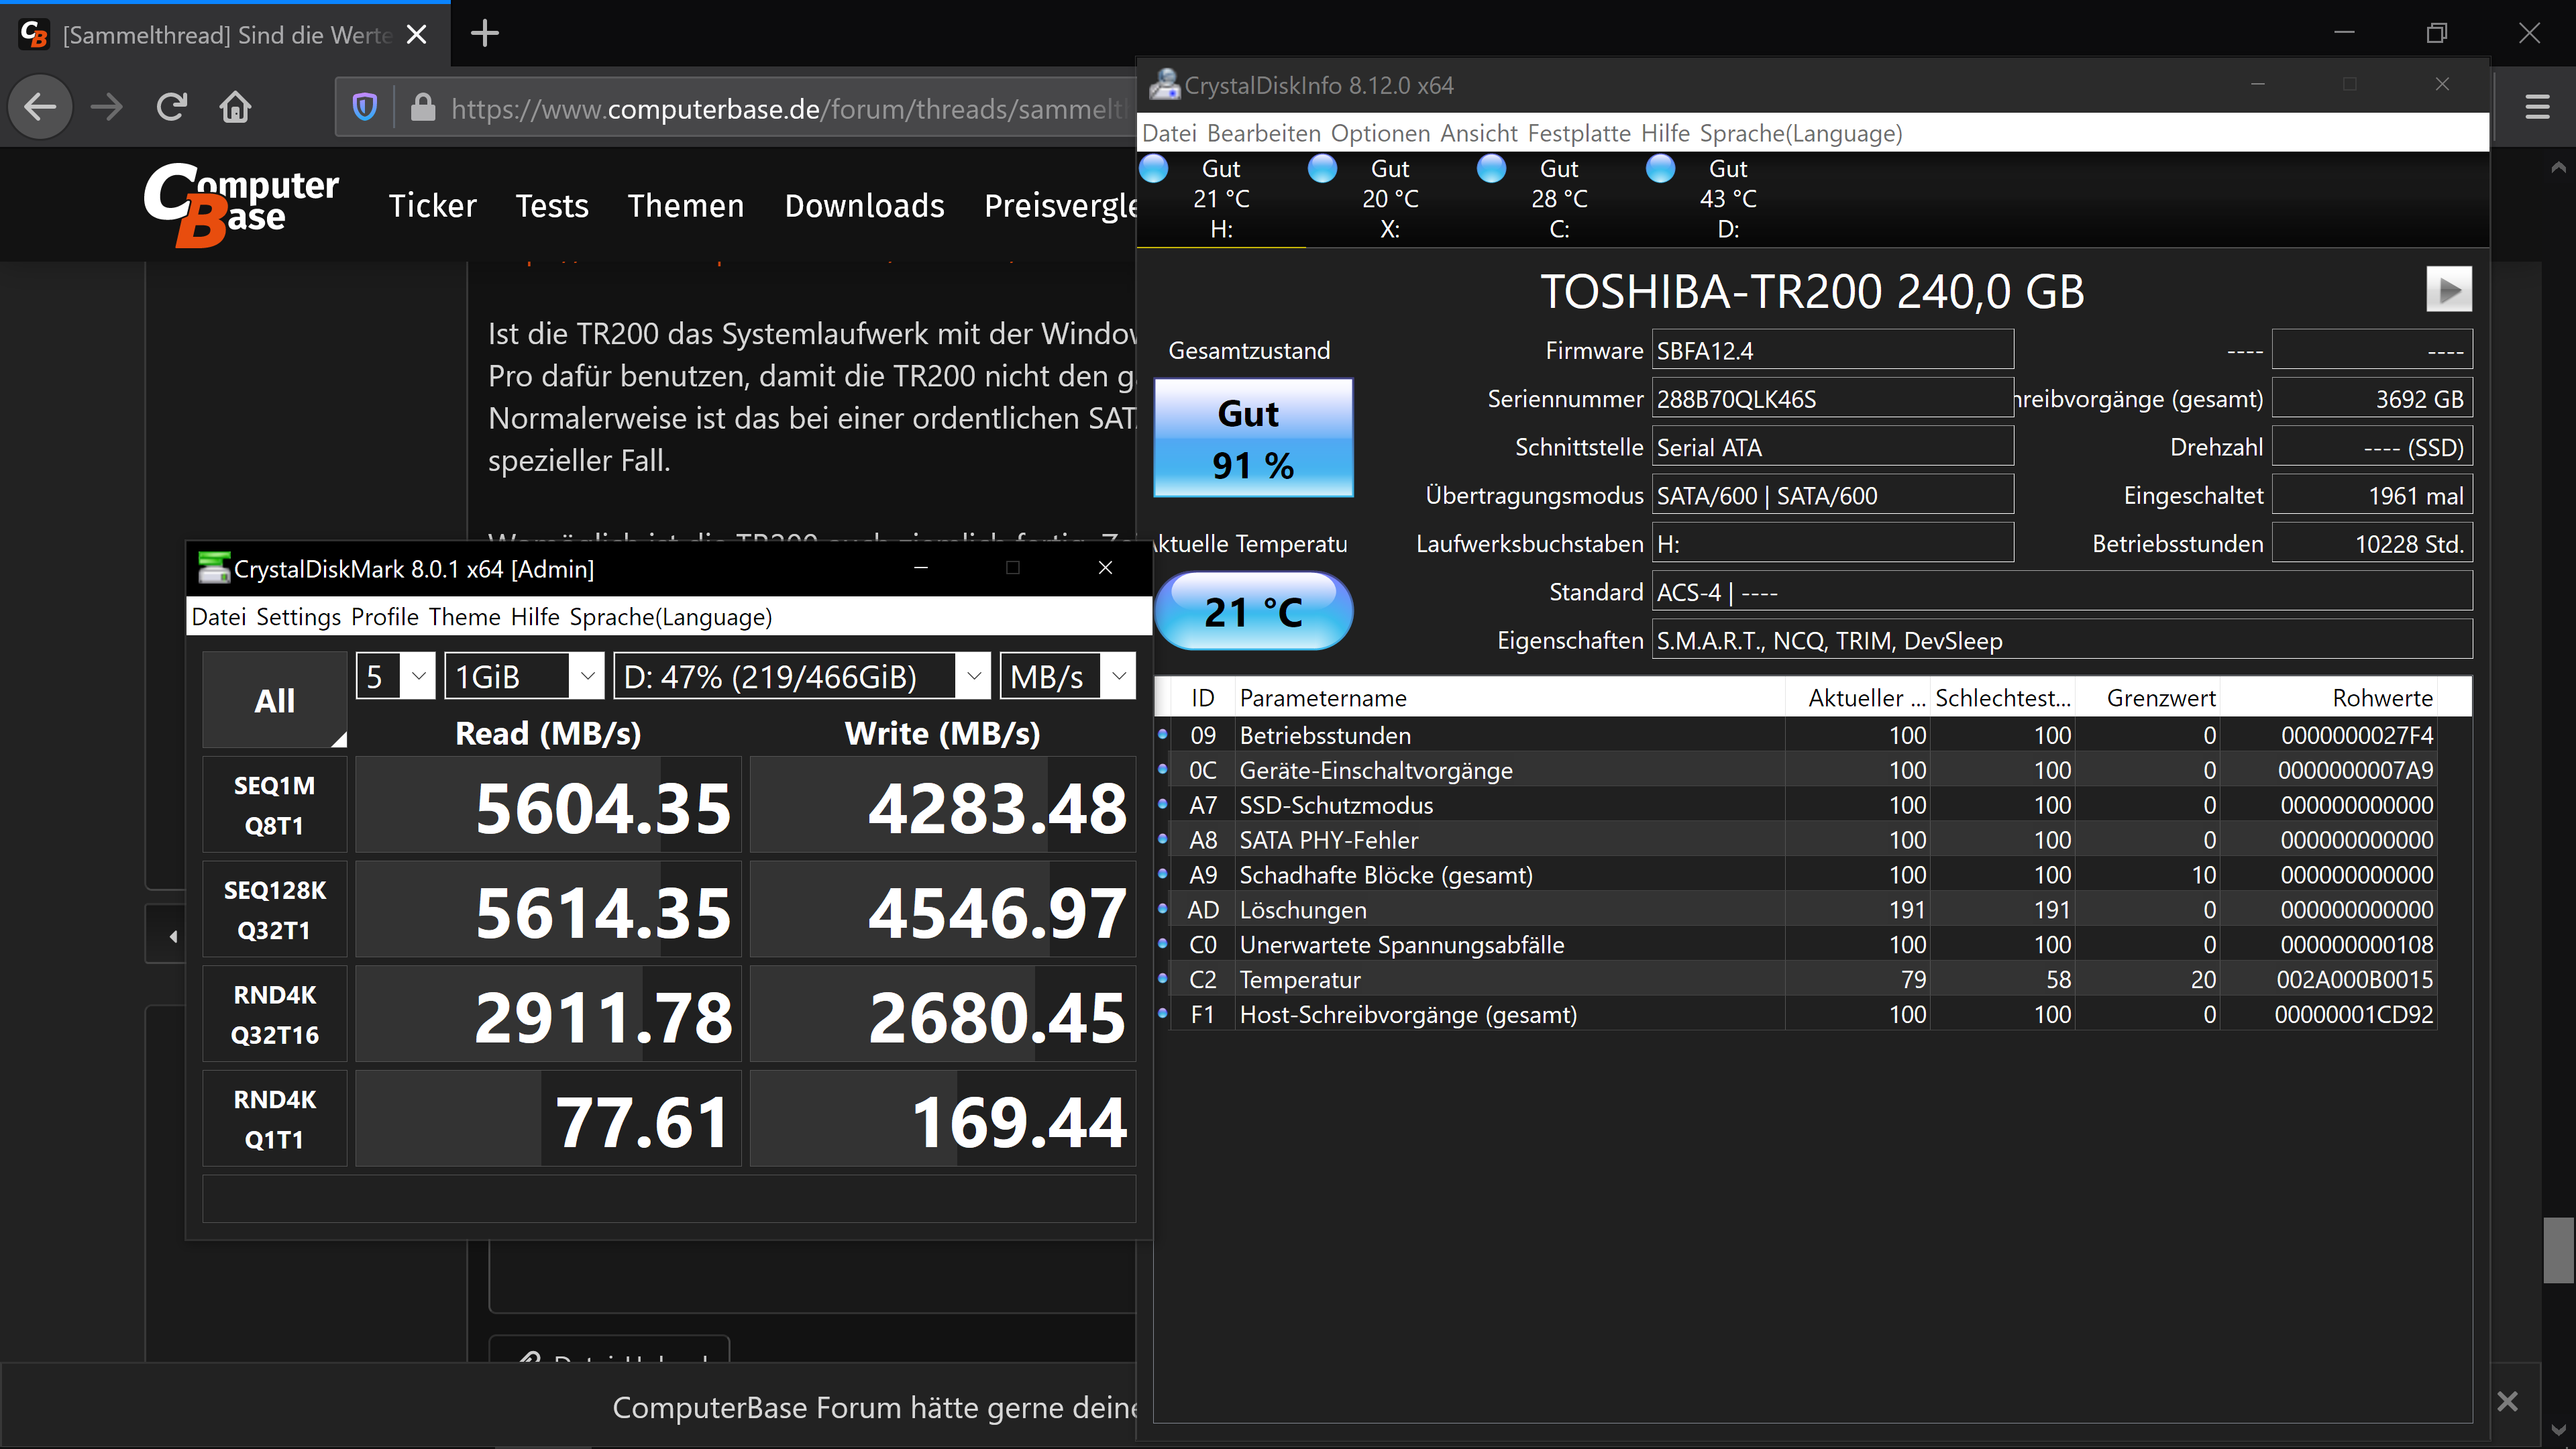Open Profile menu in CrystalDiskMark
This screenshot has height=1449, width=2576.
click(385, 617)
